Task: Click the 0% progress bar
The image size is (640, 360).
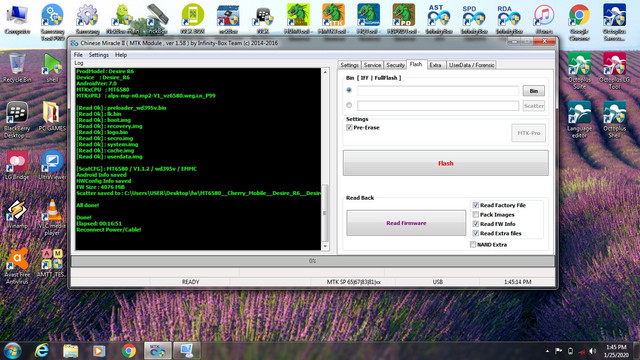Action: point(313,261)
